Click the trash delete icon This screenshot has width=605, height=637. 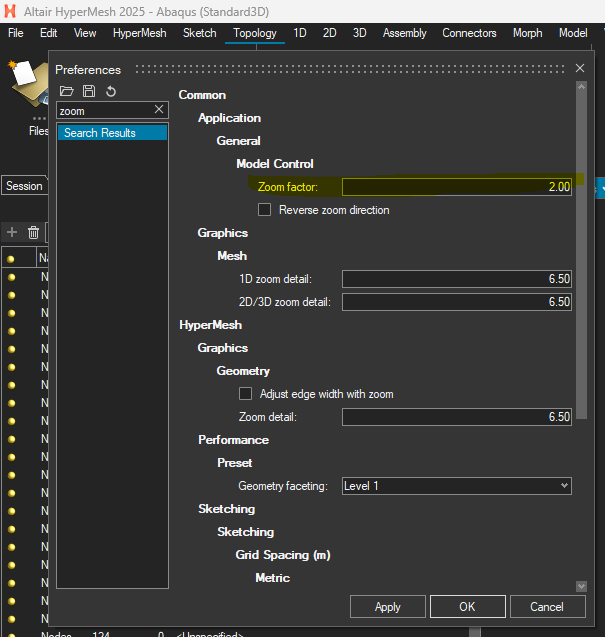coord(33,232)
